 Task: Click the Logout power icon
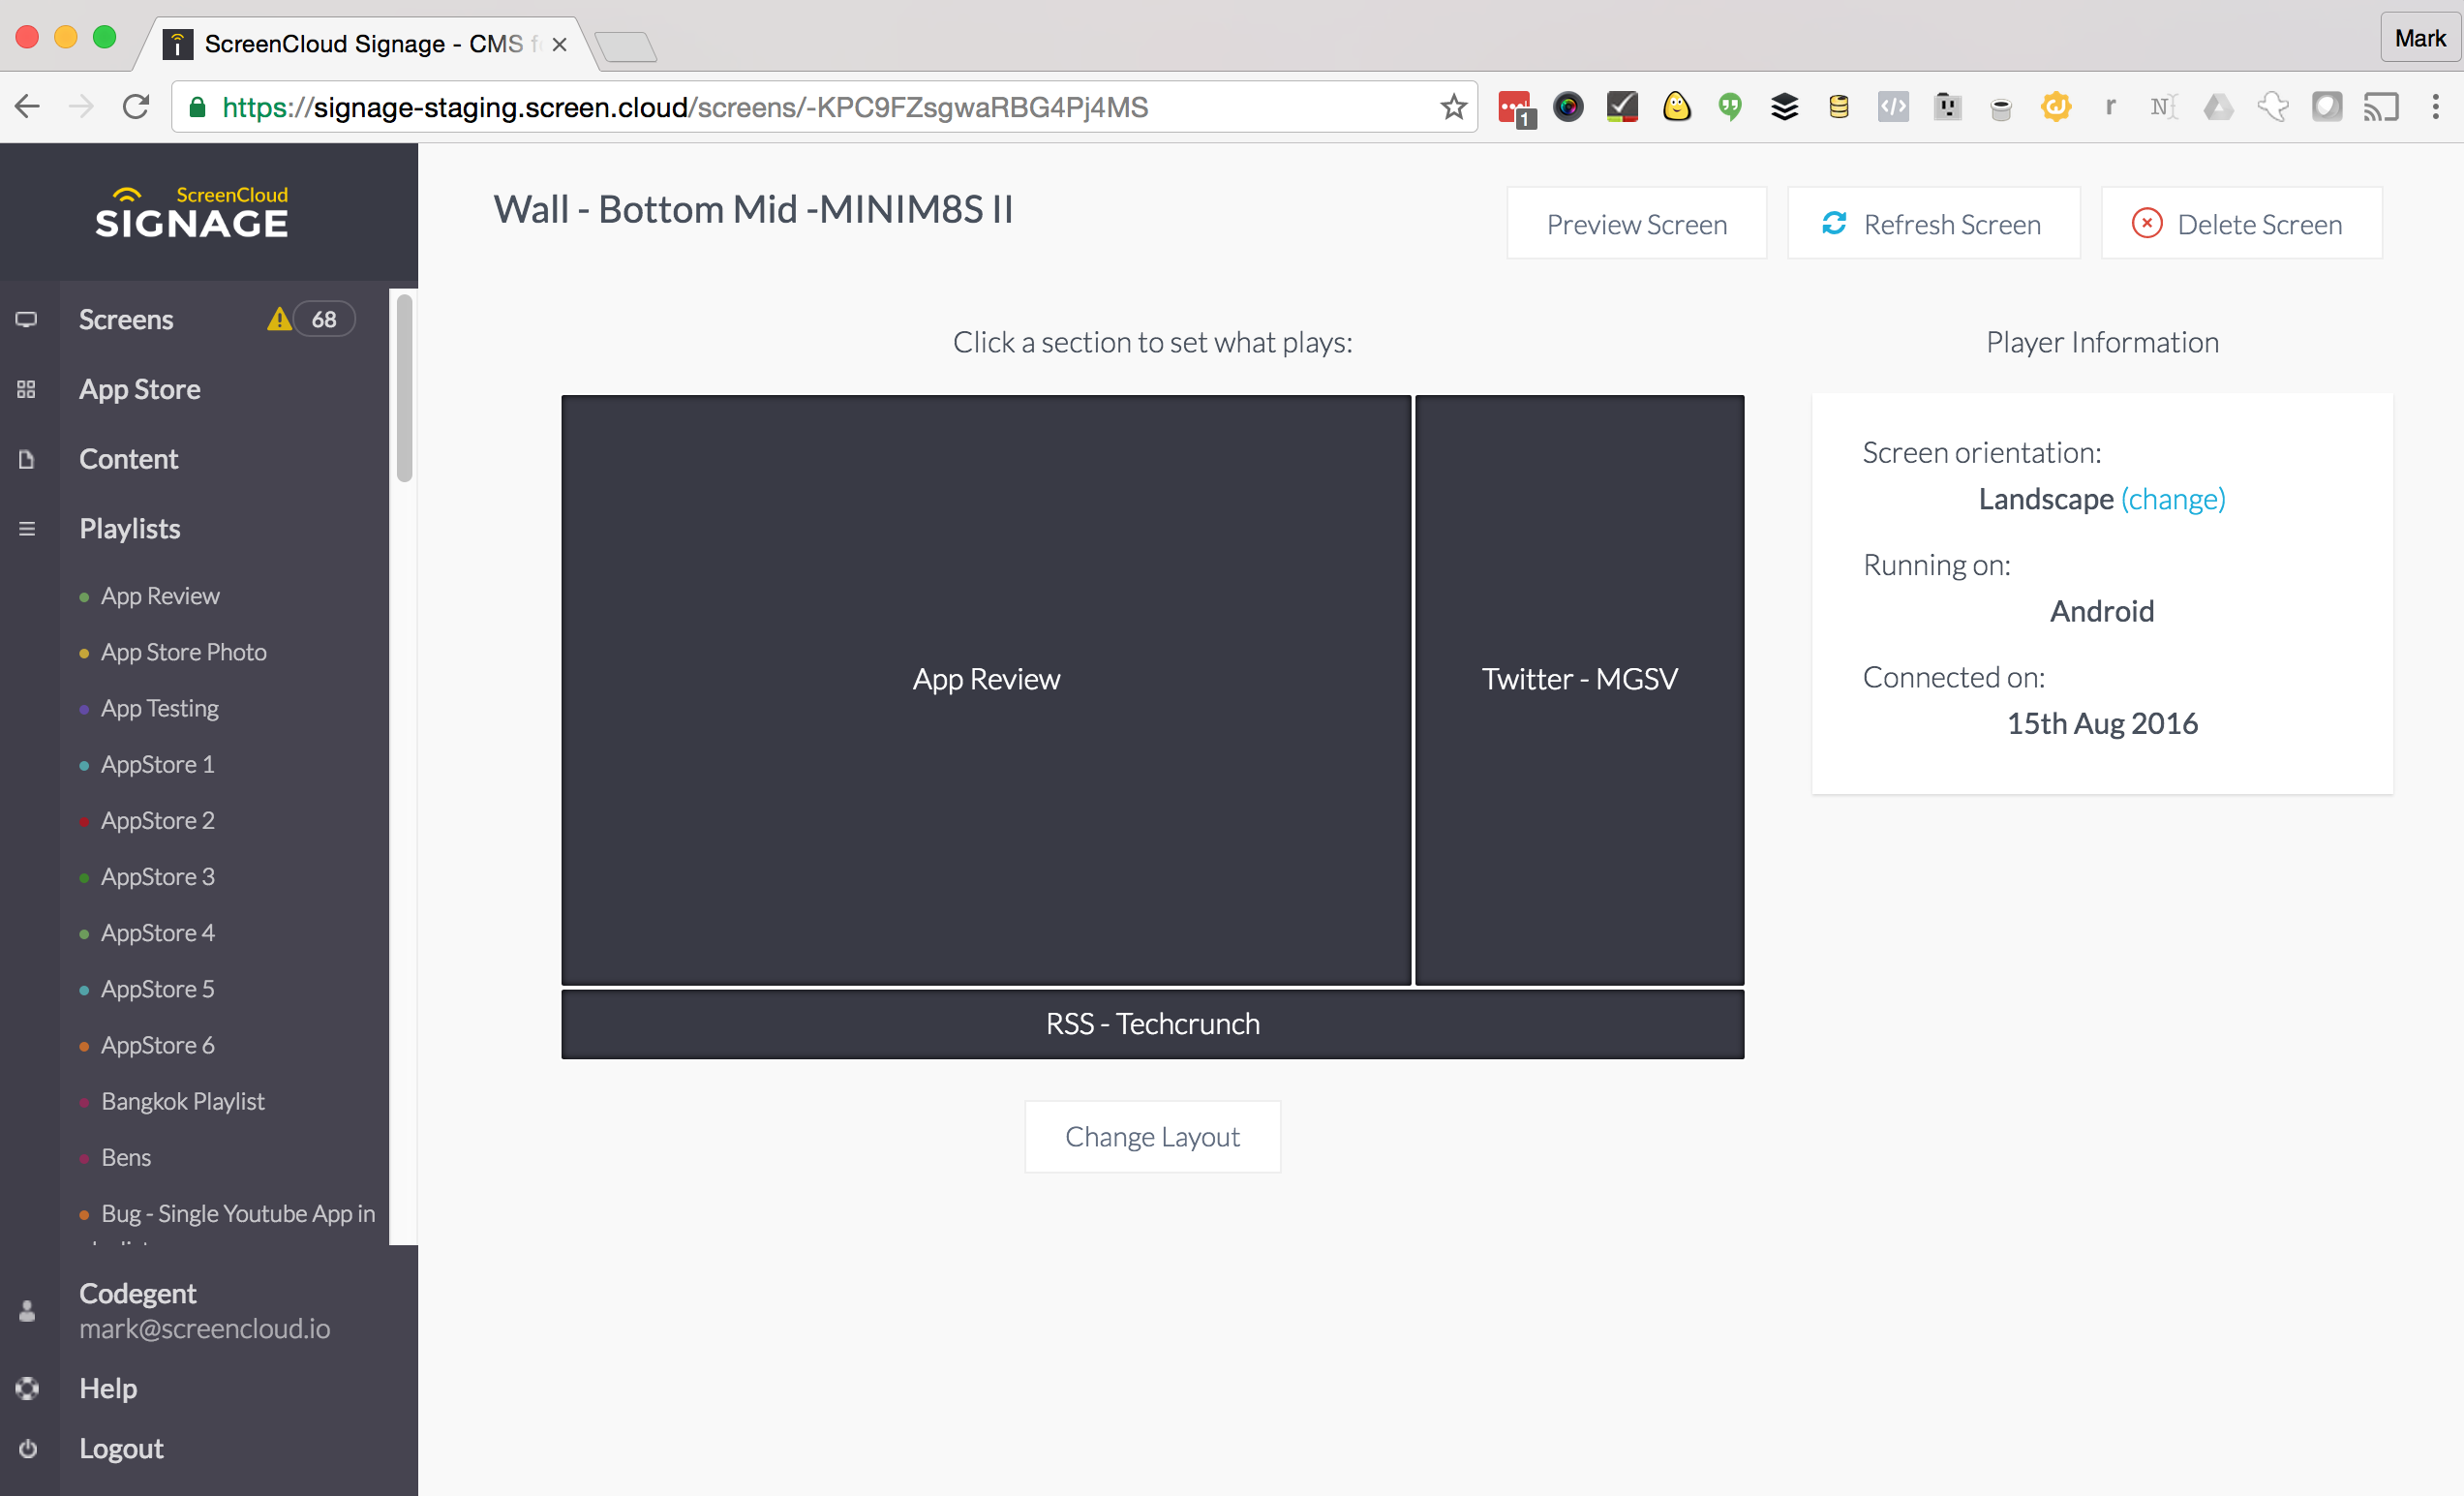26,1449
